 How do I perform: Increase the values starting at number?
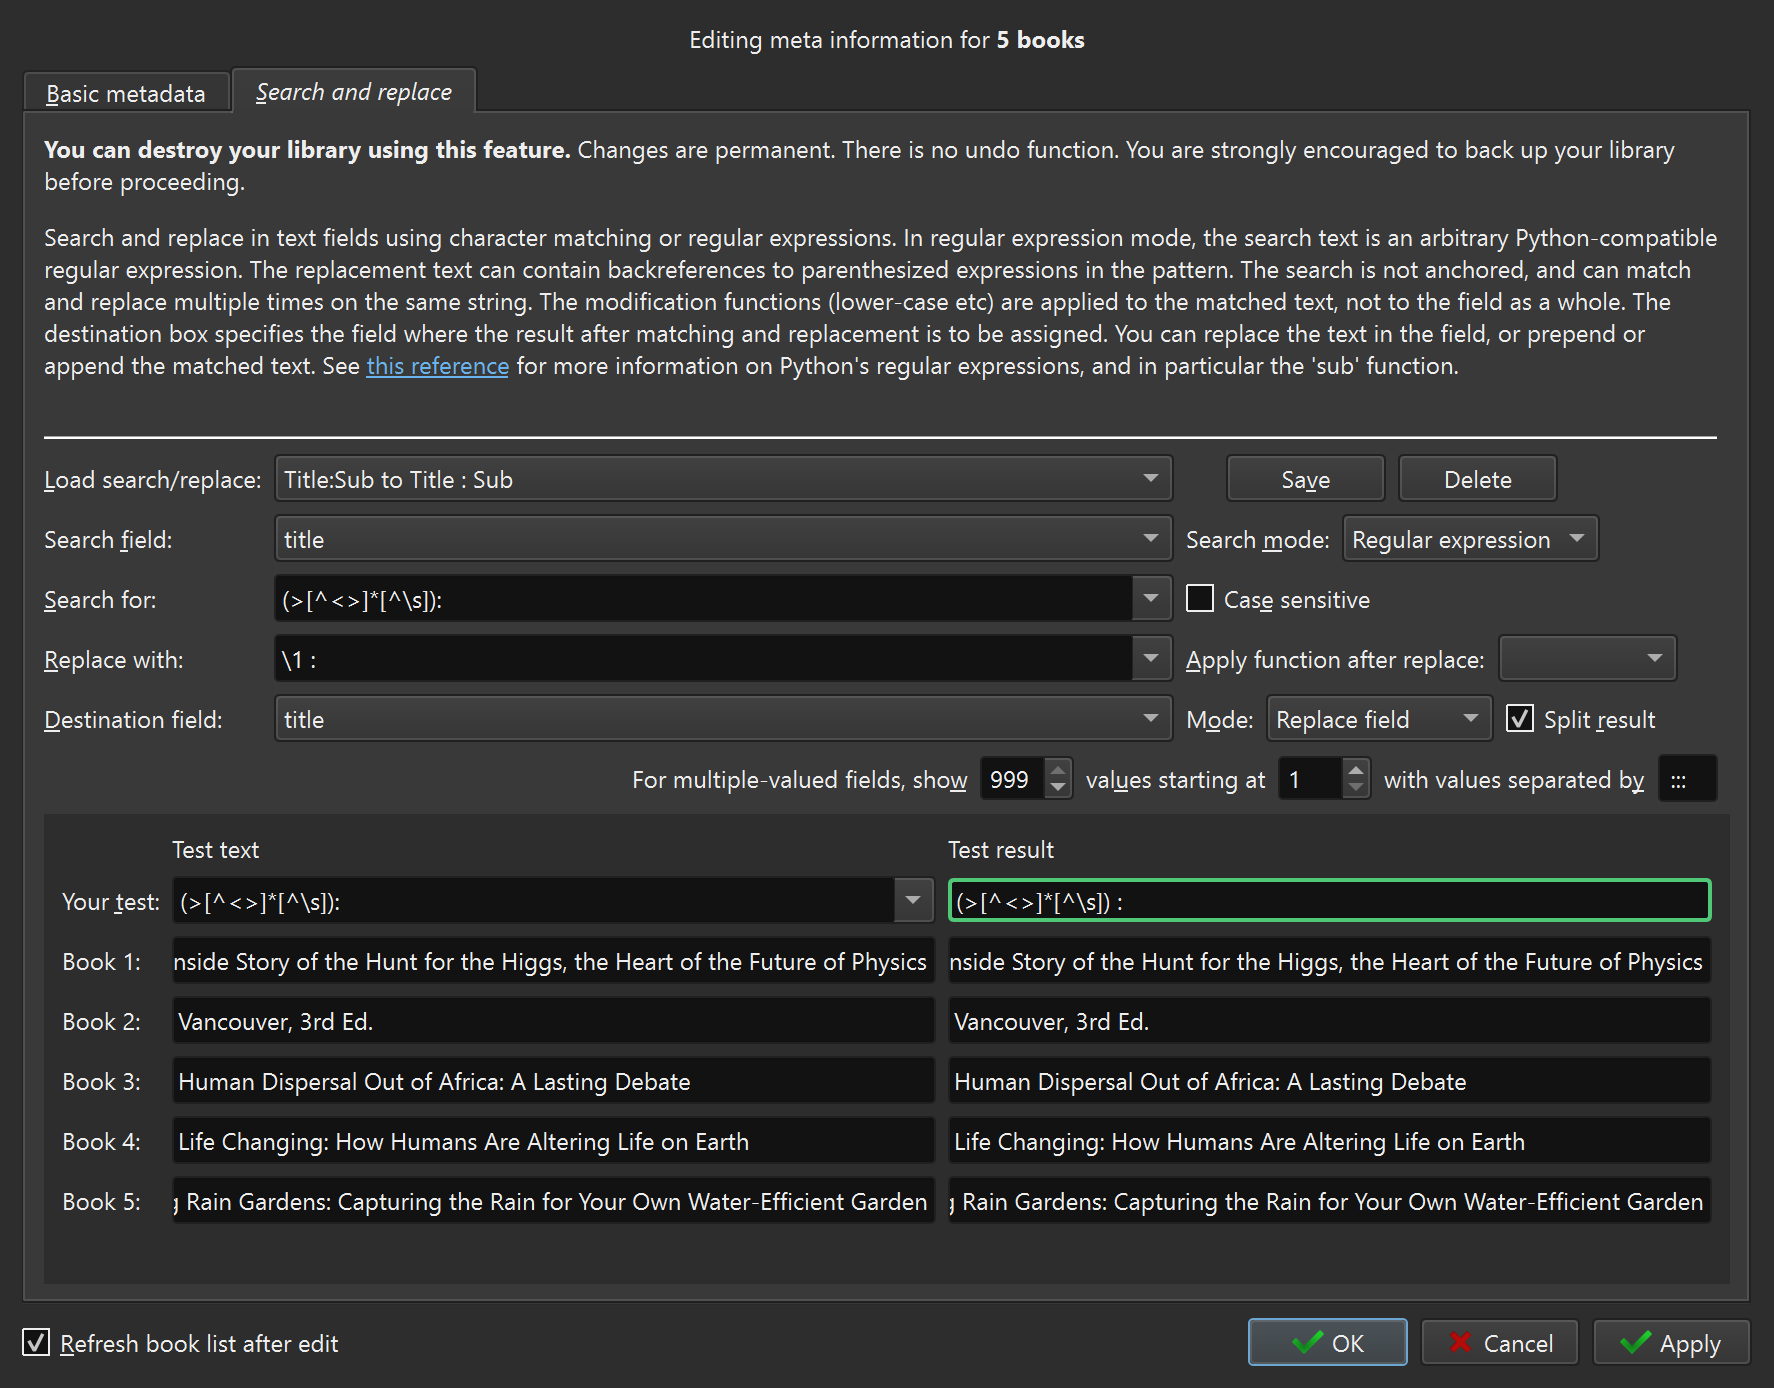tap(1356, 770)
